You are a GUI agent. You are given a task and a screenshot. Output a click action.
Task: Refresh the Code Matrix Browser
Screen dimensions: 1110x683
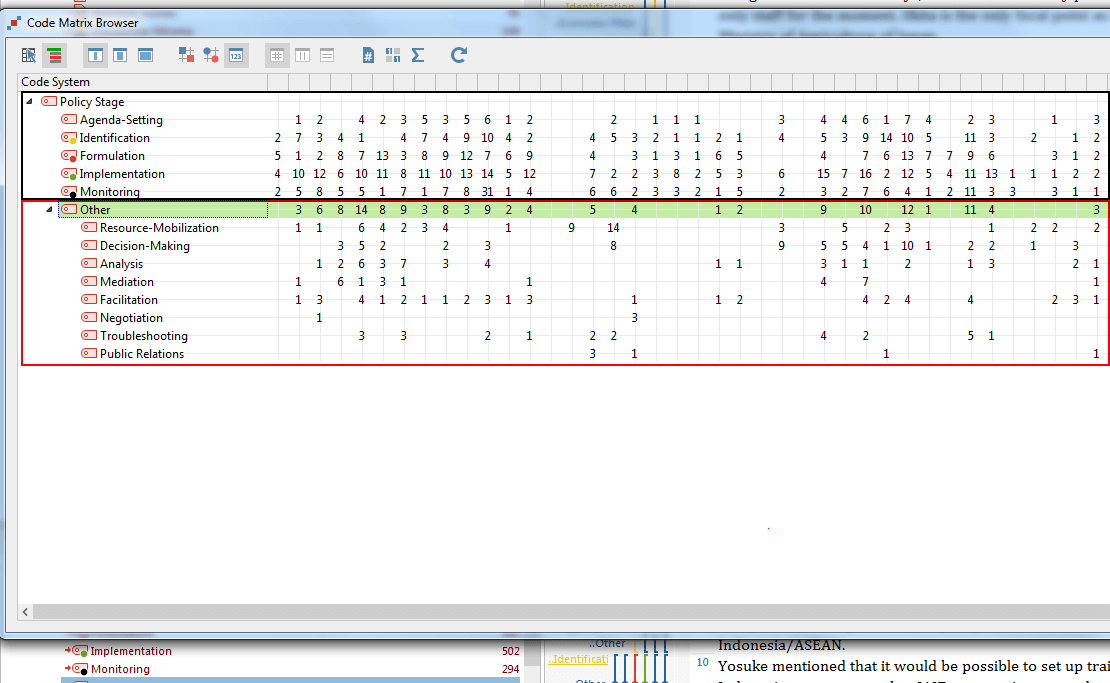pos(459,55)
